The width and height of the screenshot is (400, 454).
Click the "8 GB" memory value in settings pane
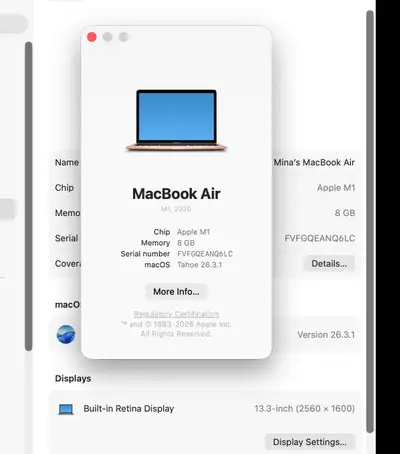[x=345, y=213]
